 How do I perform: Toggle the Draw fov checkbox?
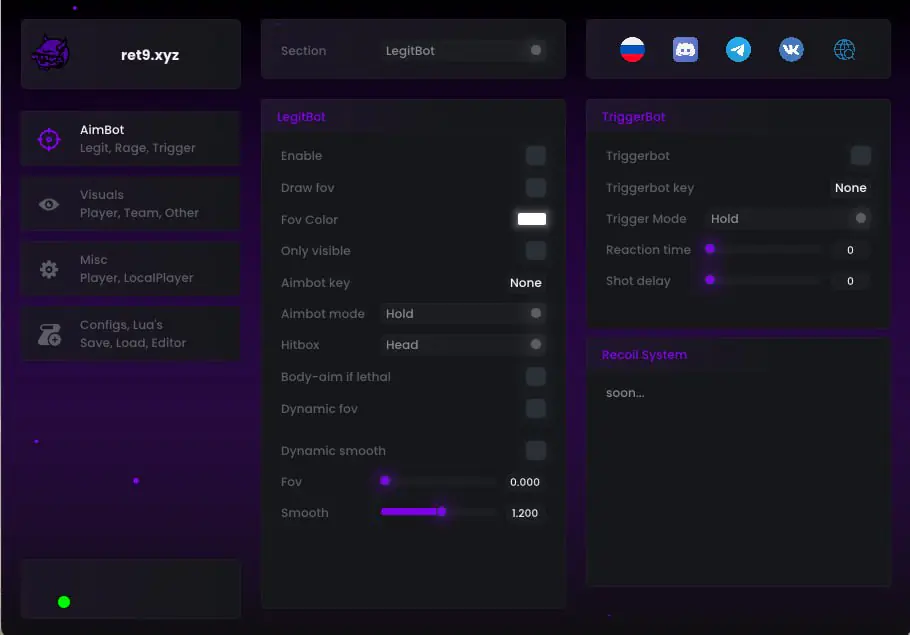tap(536, 187)
